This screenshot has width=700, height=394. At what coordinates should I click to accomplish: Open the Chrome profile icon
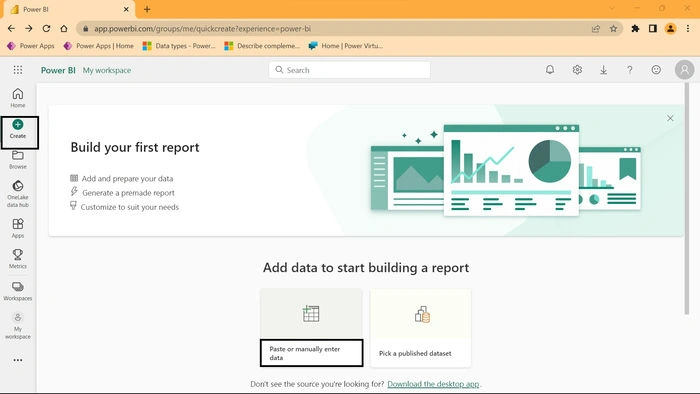(670, 29)
